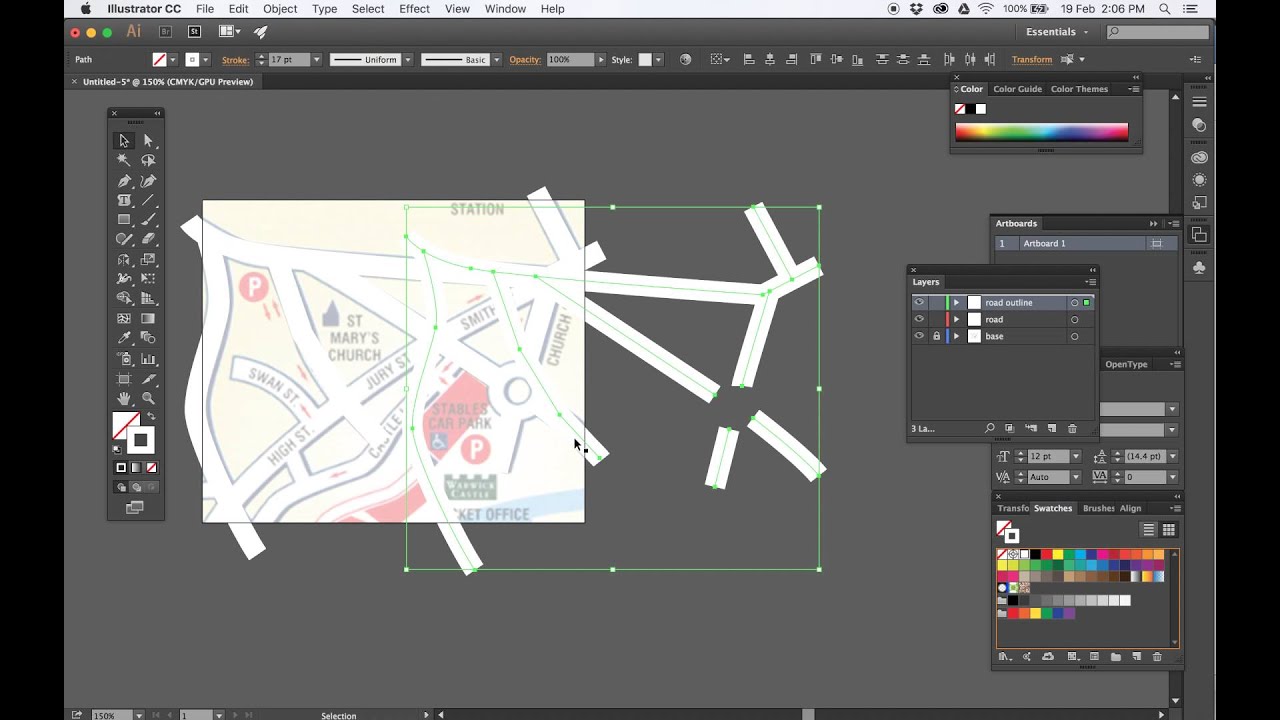Select the Lasso tool
Image resolution: width=1280 pixels, height=720 pixels.
(148, 160)
